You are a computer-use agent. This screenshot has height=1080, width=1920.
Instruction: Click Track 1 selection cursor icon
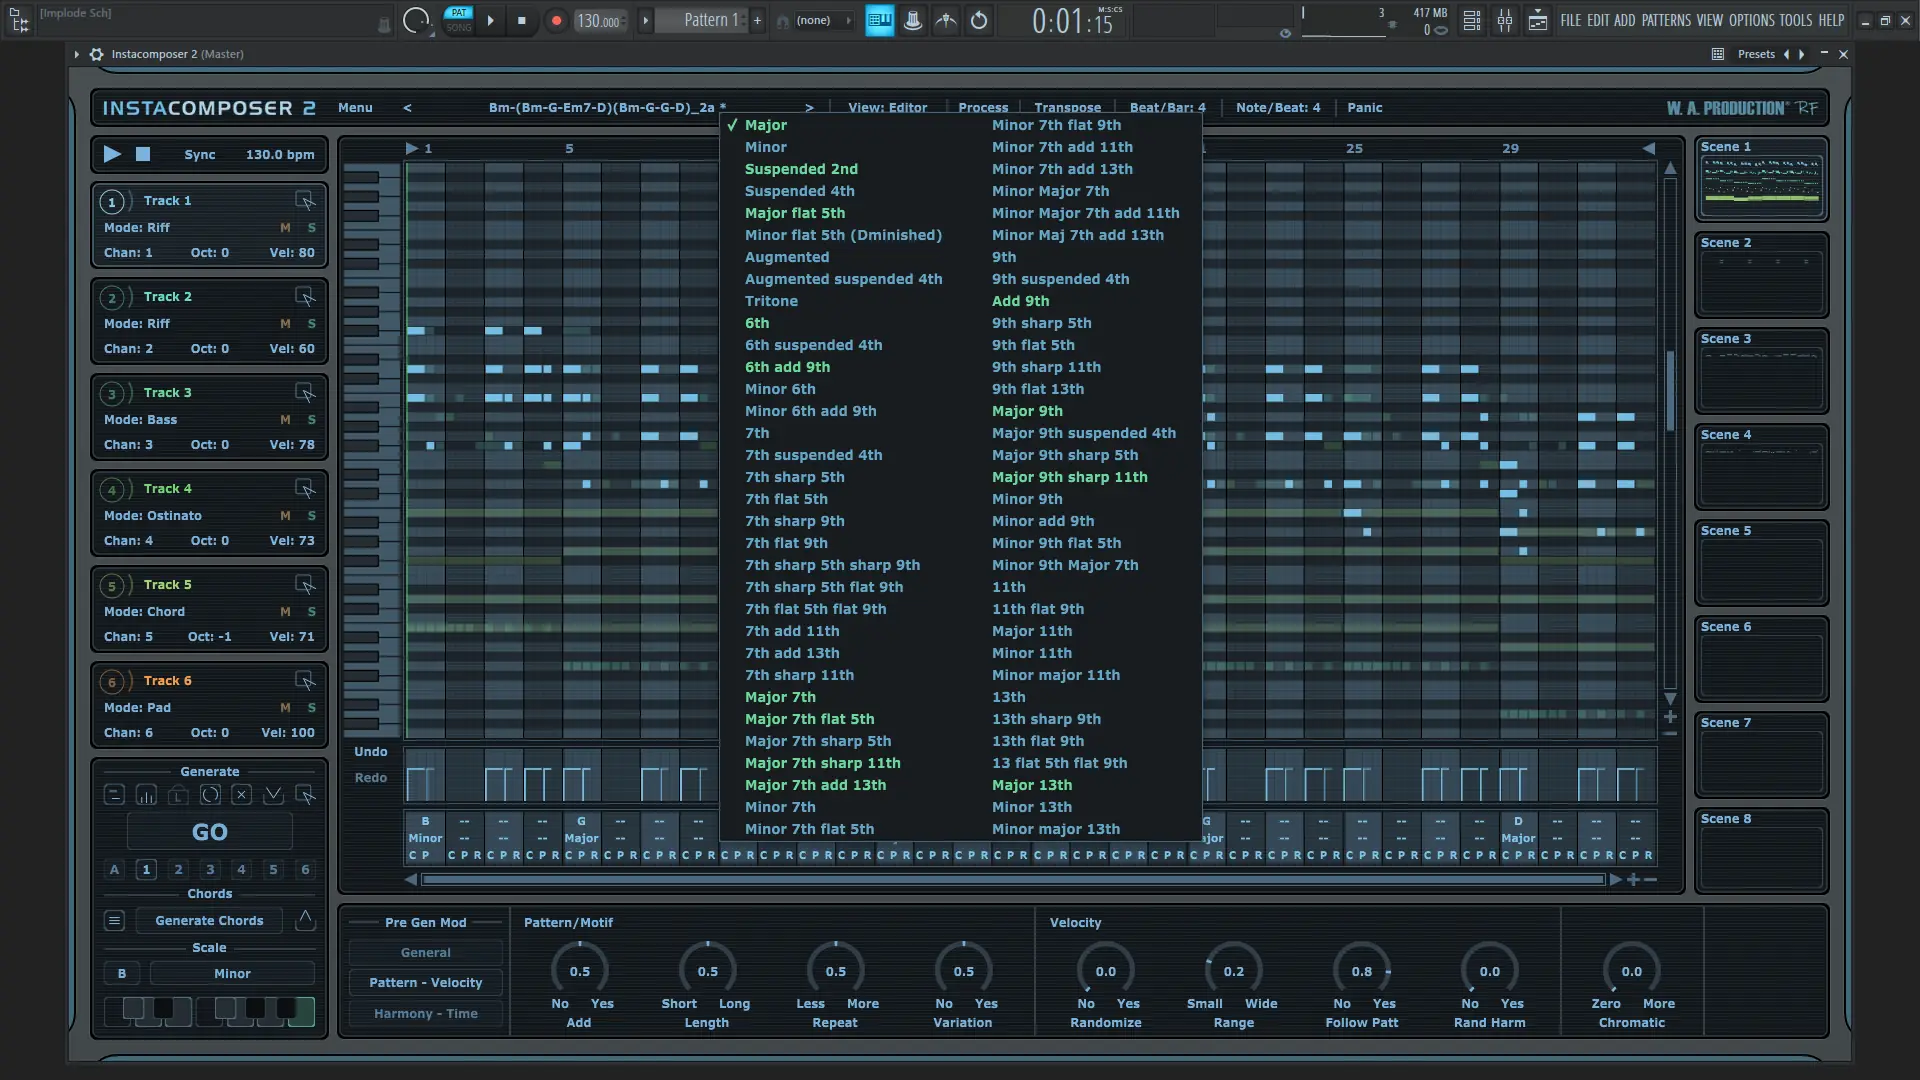[x=305, y=201]
